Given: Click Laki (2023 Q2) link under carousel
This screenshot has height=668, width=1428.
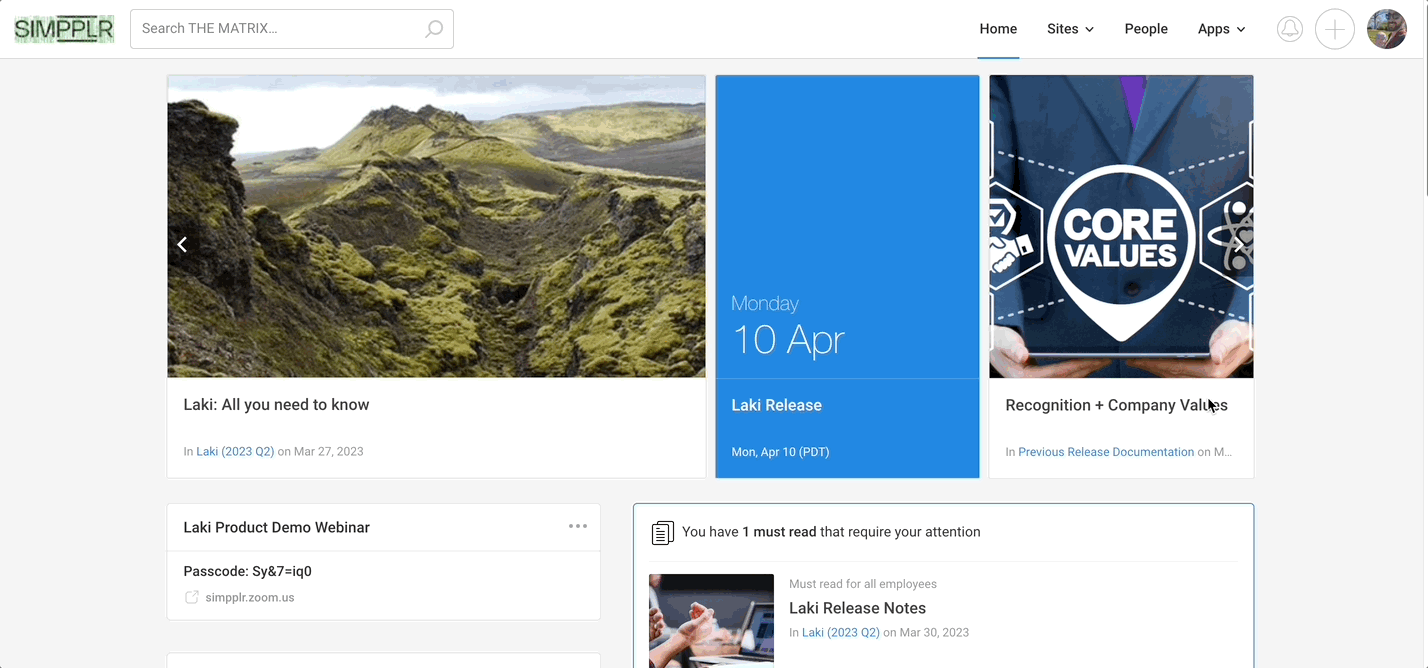Looking at the screenshot, I should pyautogui.click(x=235, y=452).
